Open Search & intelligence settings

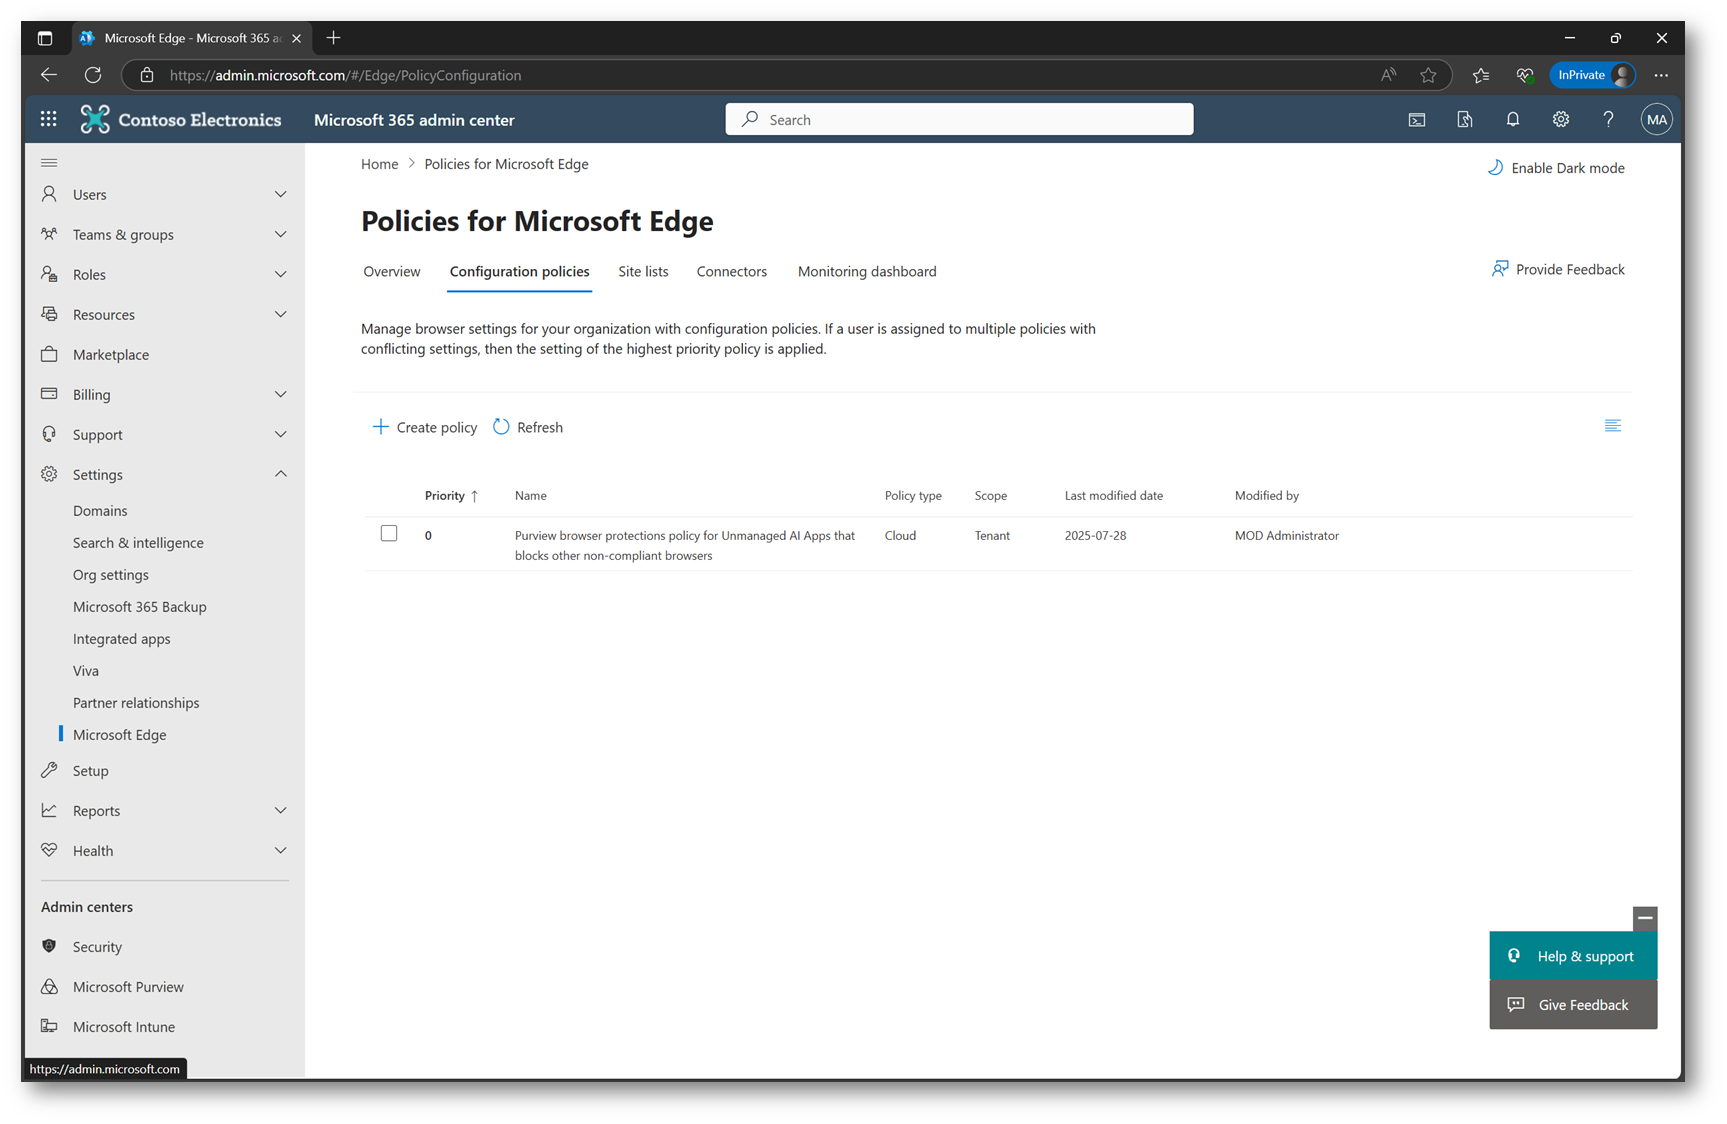click(138, 542)
